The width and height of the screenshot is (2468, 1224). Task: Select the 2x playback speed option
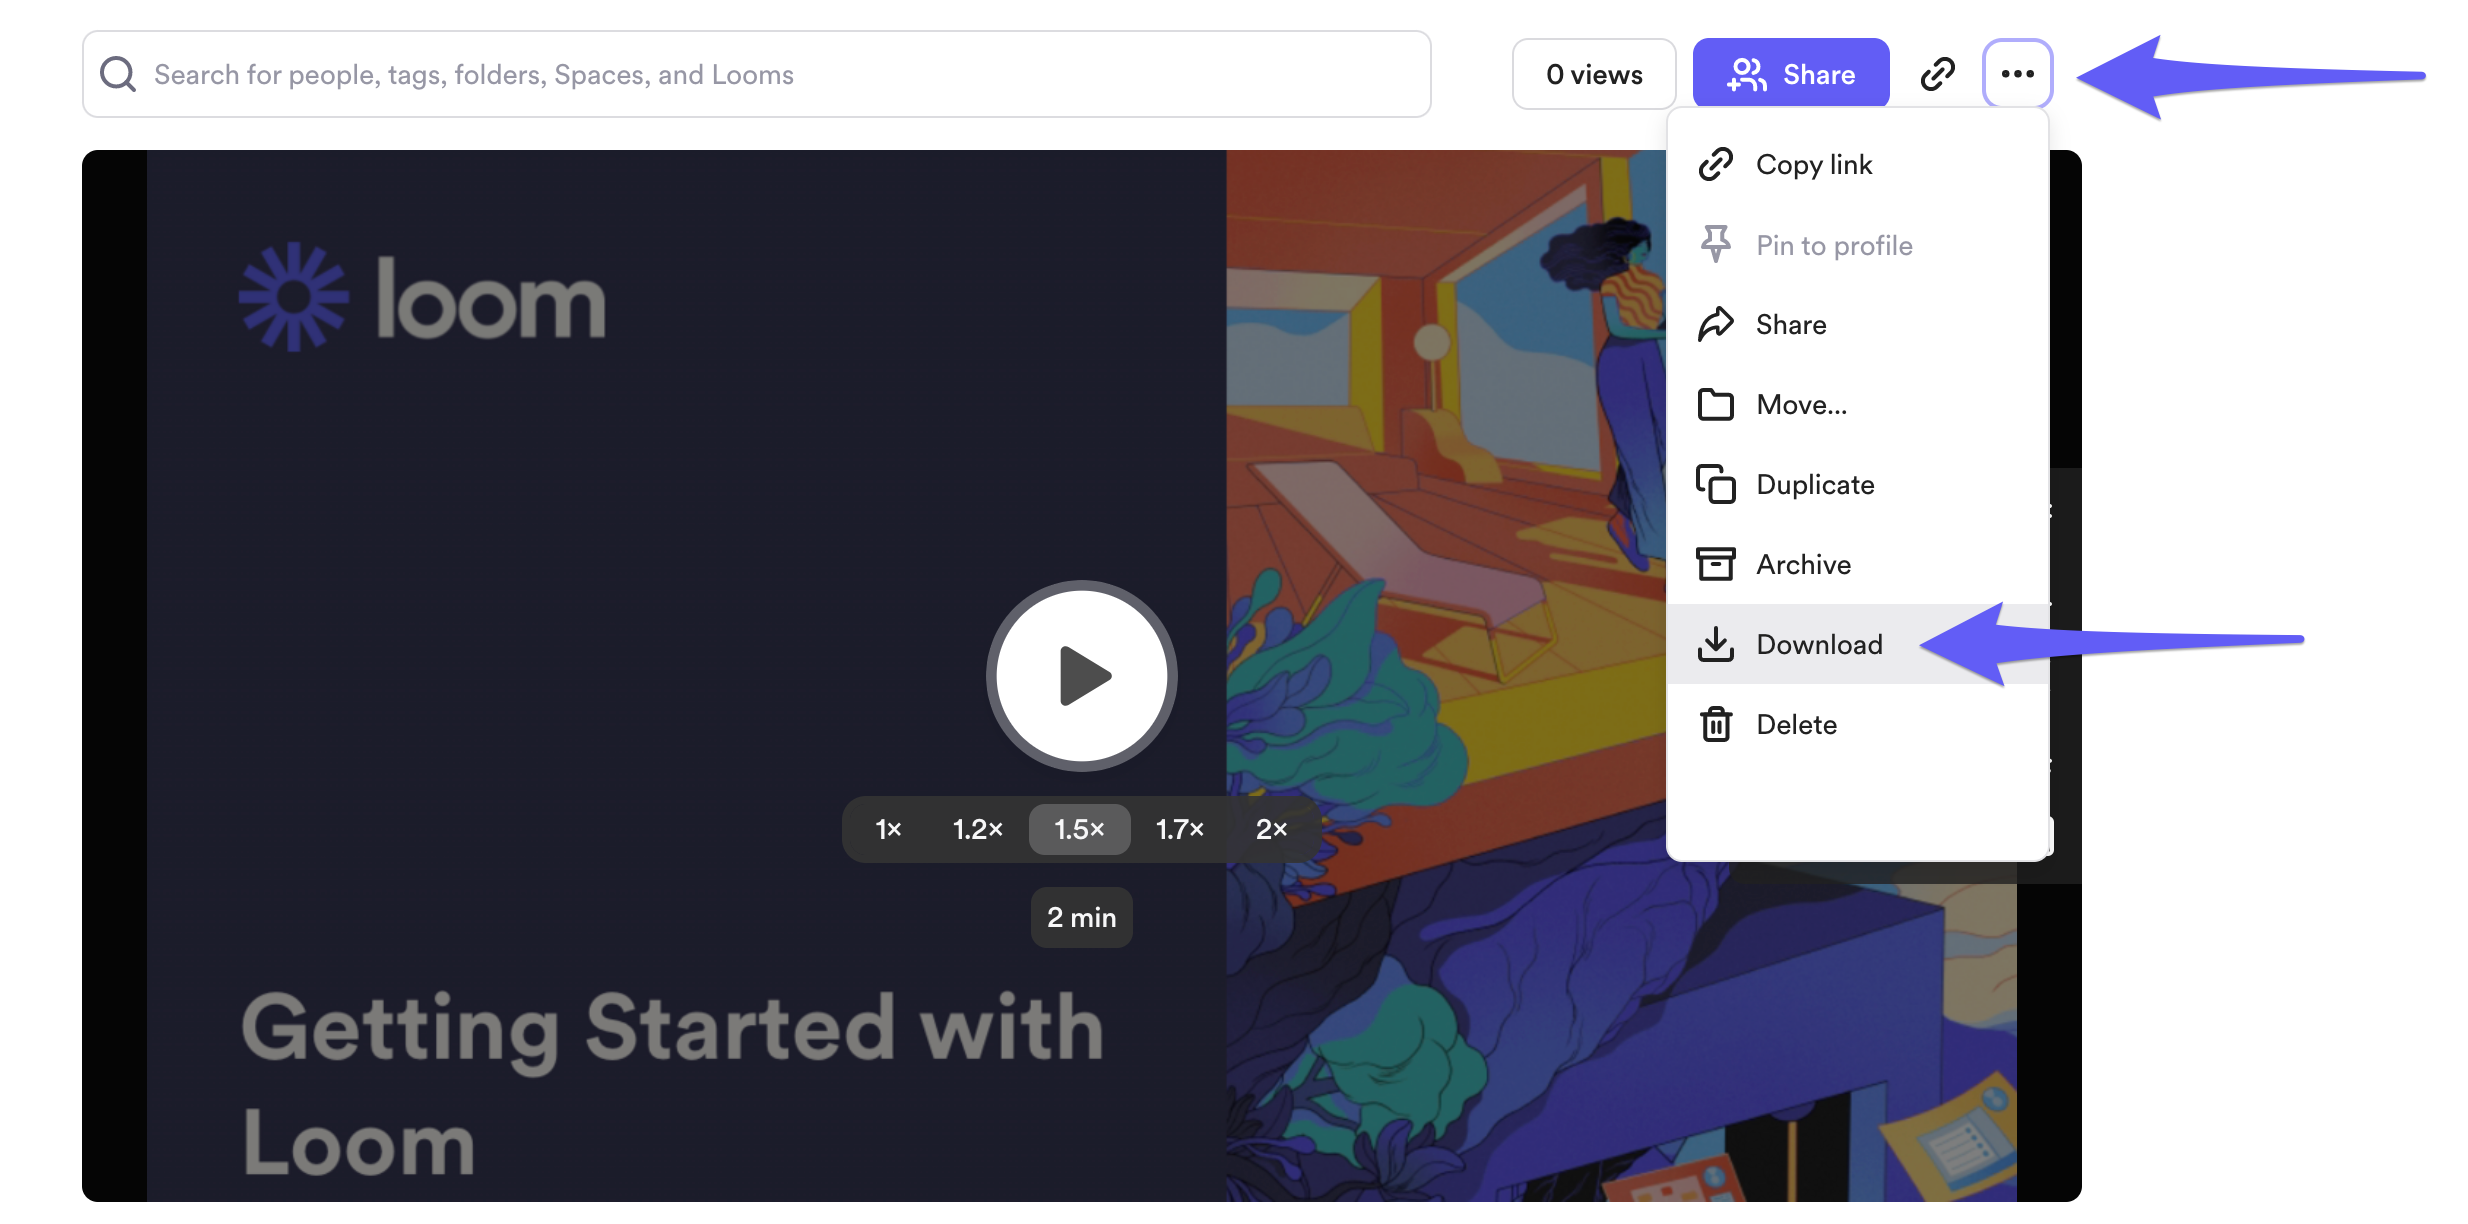click(x=1270, y=824)
